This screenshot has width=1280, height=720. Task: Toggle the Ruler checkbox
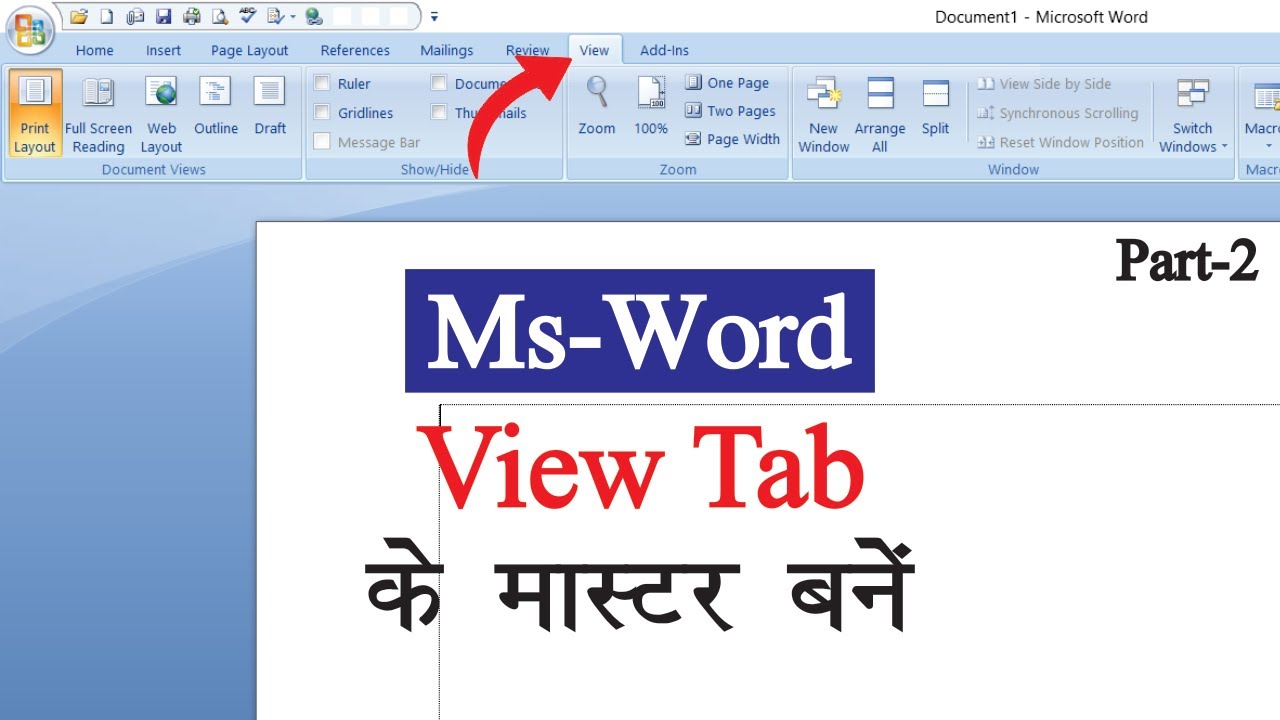click(x=322, y=84)
